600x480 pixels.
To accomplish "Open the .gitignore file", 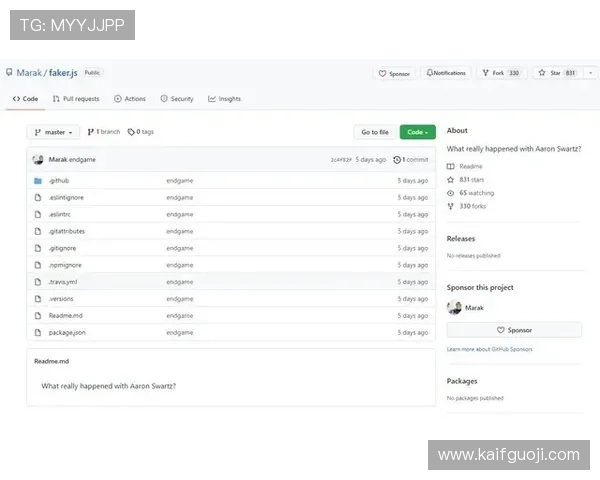I will tap(62, 248).
